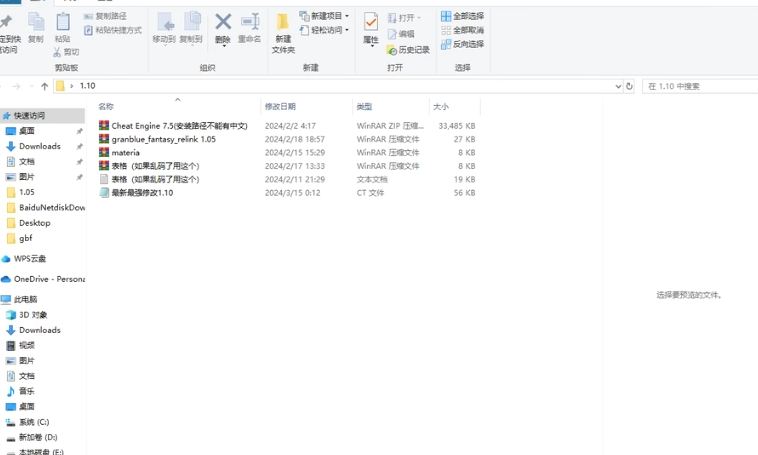Open gbf folder in quick access
The height and width of the screenshot is (455, 758).
click(x=26, y=238)
